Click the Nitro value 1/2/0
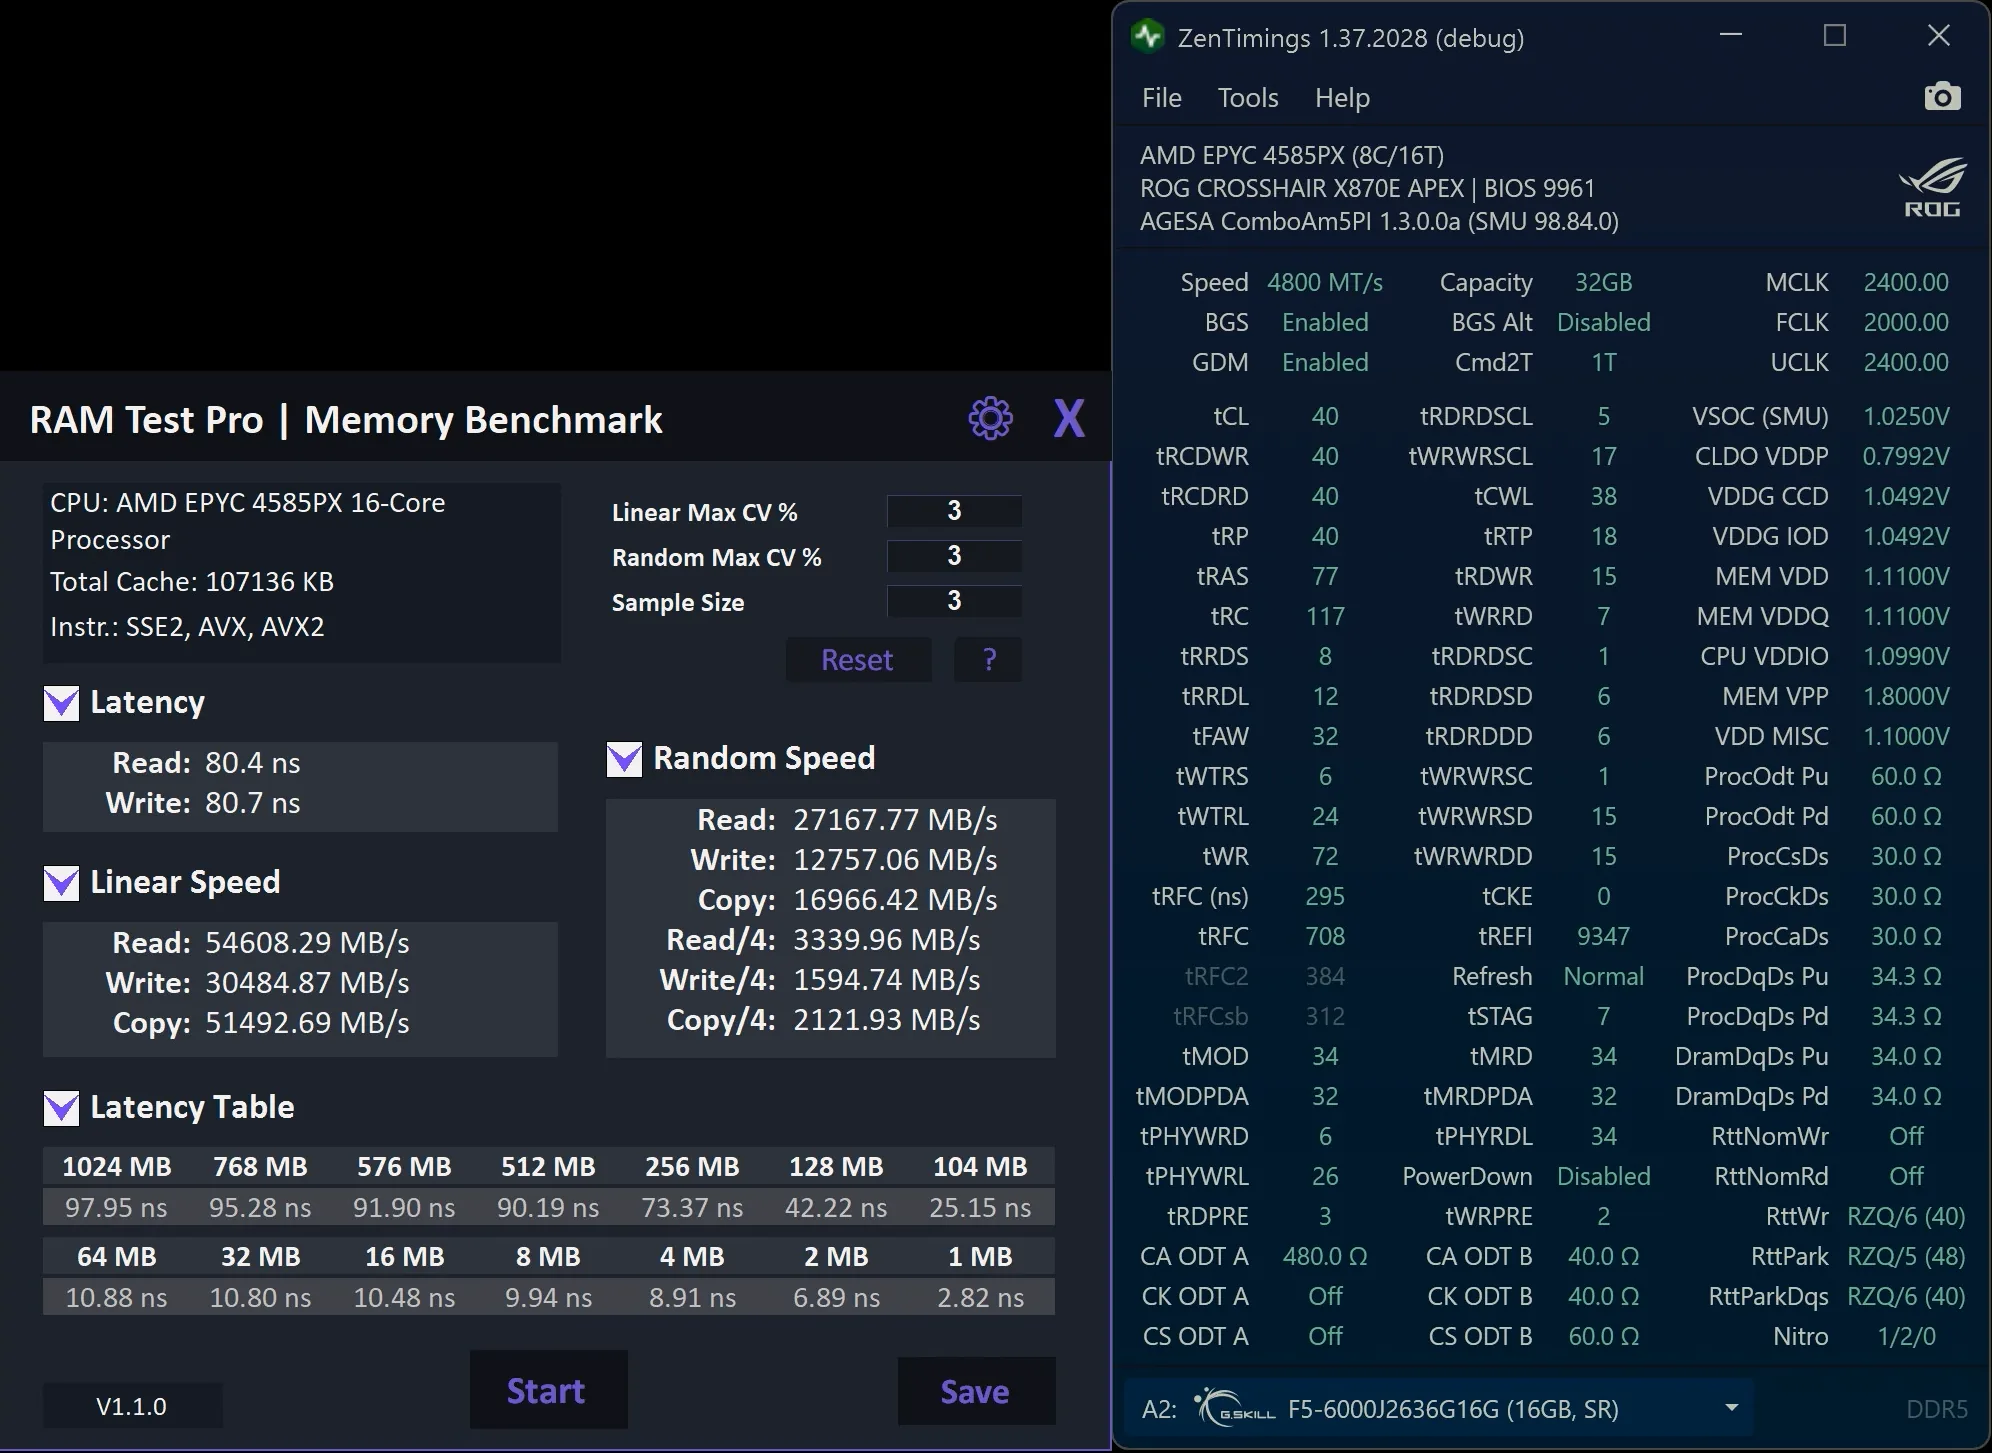 pos(1906,1336)
